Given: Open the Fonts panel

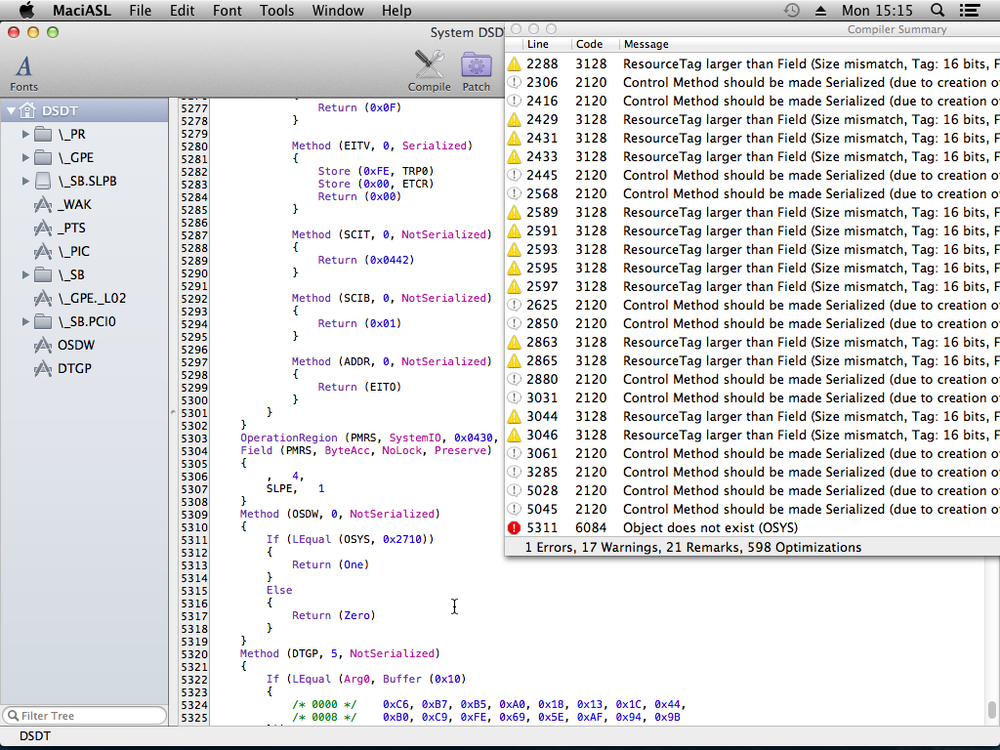Looking at the screenshot, I should point(23,68).
